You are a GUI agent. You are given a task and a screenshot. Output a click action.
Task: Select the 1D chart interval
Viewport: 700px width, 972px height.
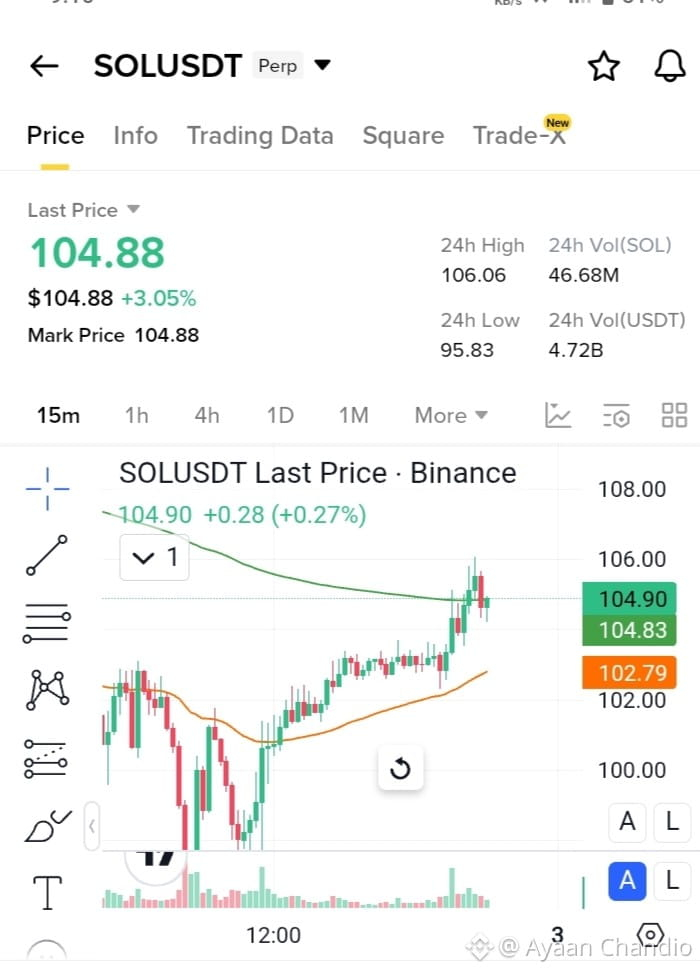[280, 415]
